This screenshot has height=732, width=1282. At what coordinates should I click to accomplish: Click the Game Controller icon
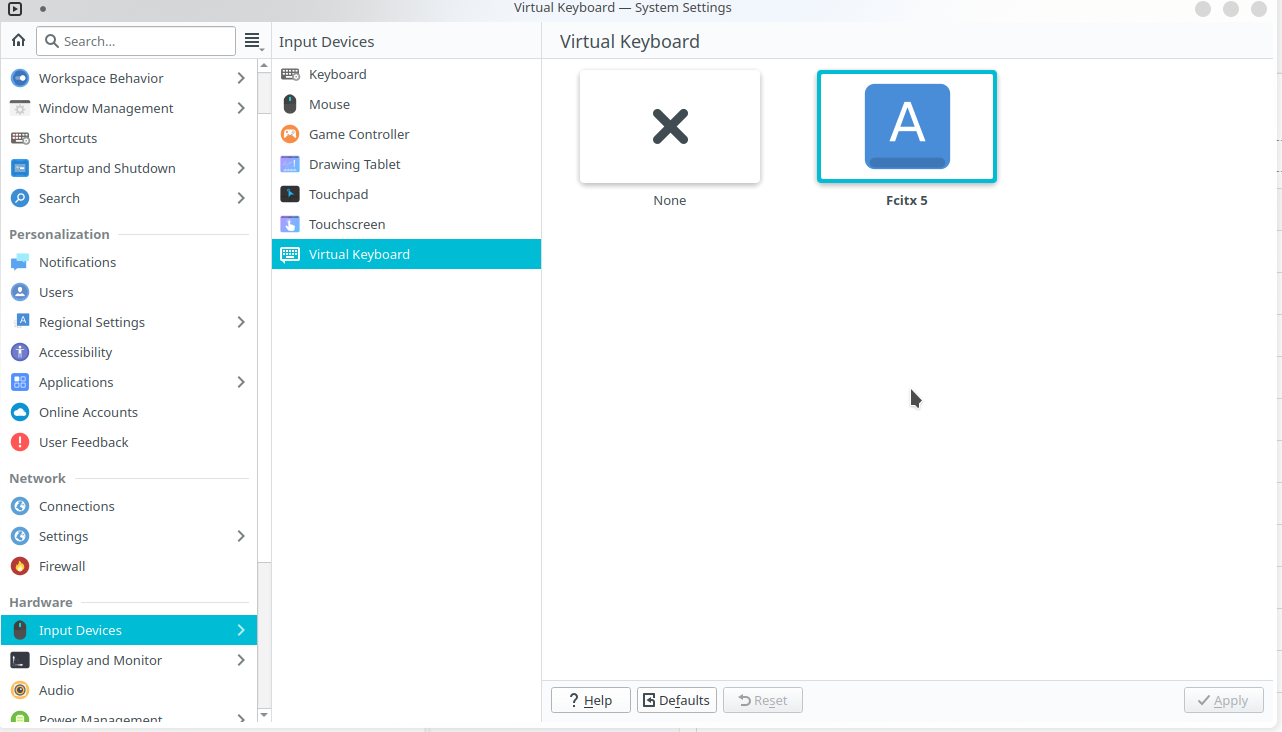[290, 134]
